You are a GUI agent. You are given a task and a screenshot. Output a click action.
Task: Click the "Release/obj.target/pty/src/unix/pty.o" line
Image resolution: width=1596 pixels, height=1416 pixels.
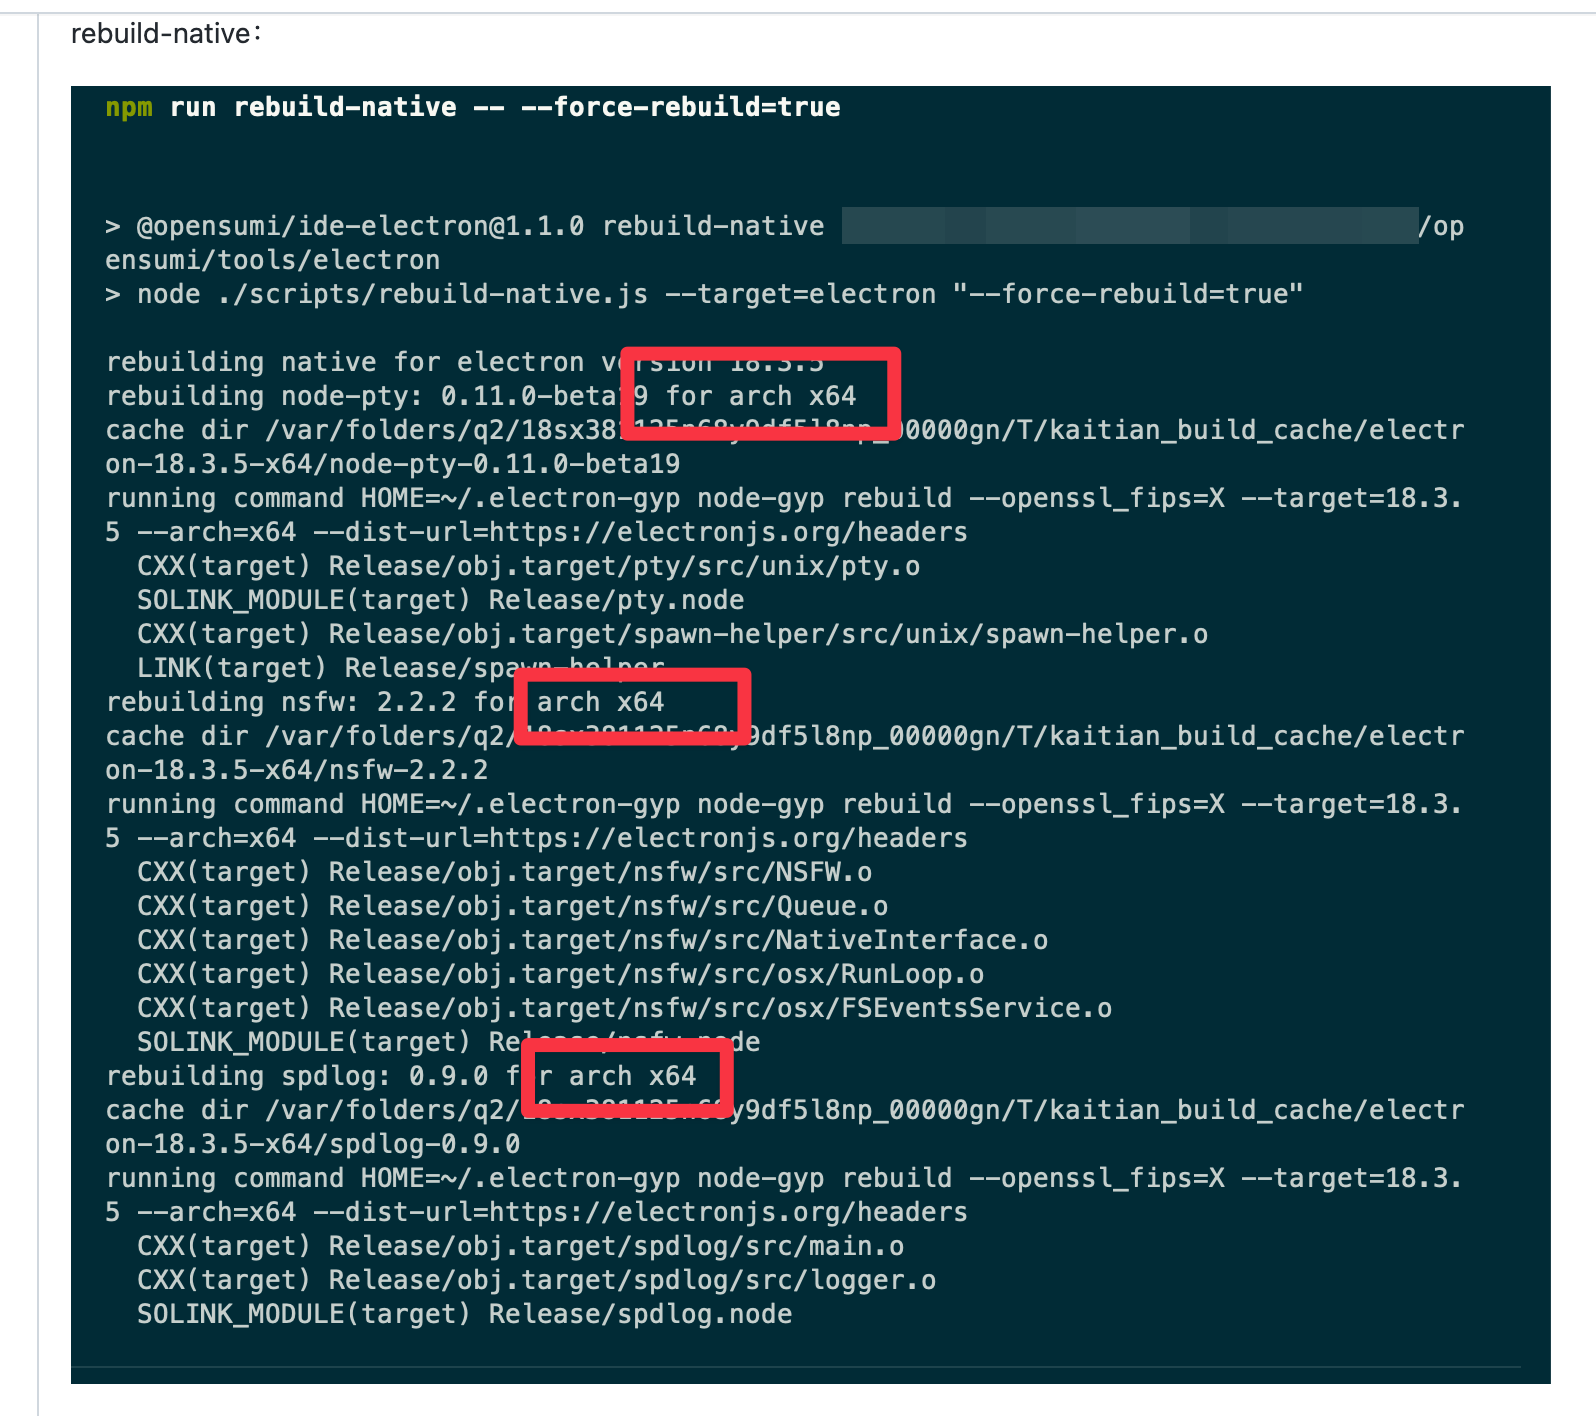[529, 566]
